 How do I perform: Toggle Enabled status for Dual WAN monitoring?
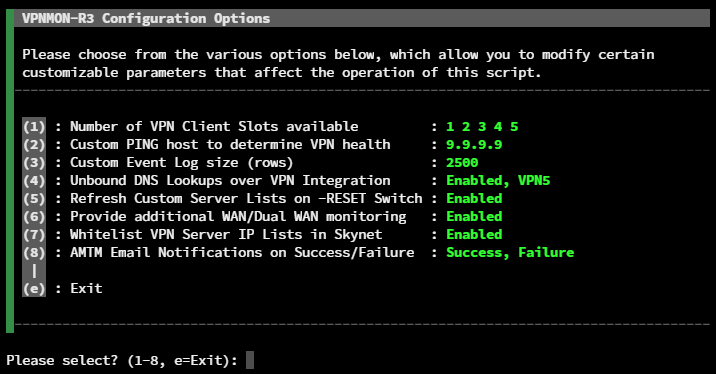point(474,216)
